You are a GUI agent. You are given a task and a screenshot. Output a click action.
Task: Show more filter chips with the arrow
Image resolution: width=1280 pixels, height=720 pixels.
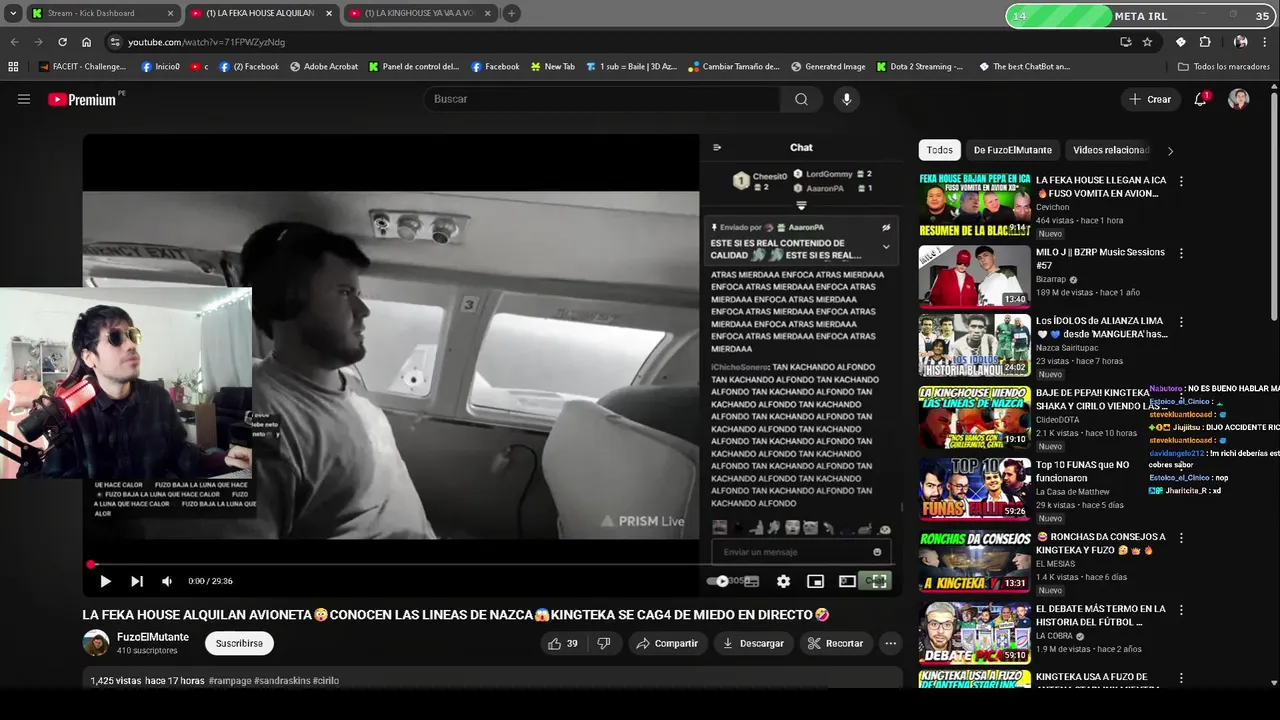pyautogui.click(x=1170, y=150)
